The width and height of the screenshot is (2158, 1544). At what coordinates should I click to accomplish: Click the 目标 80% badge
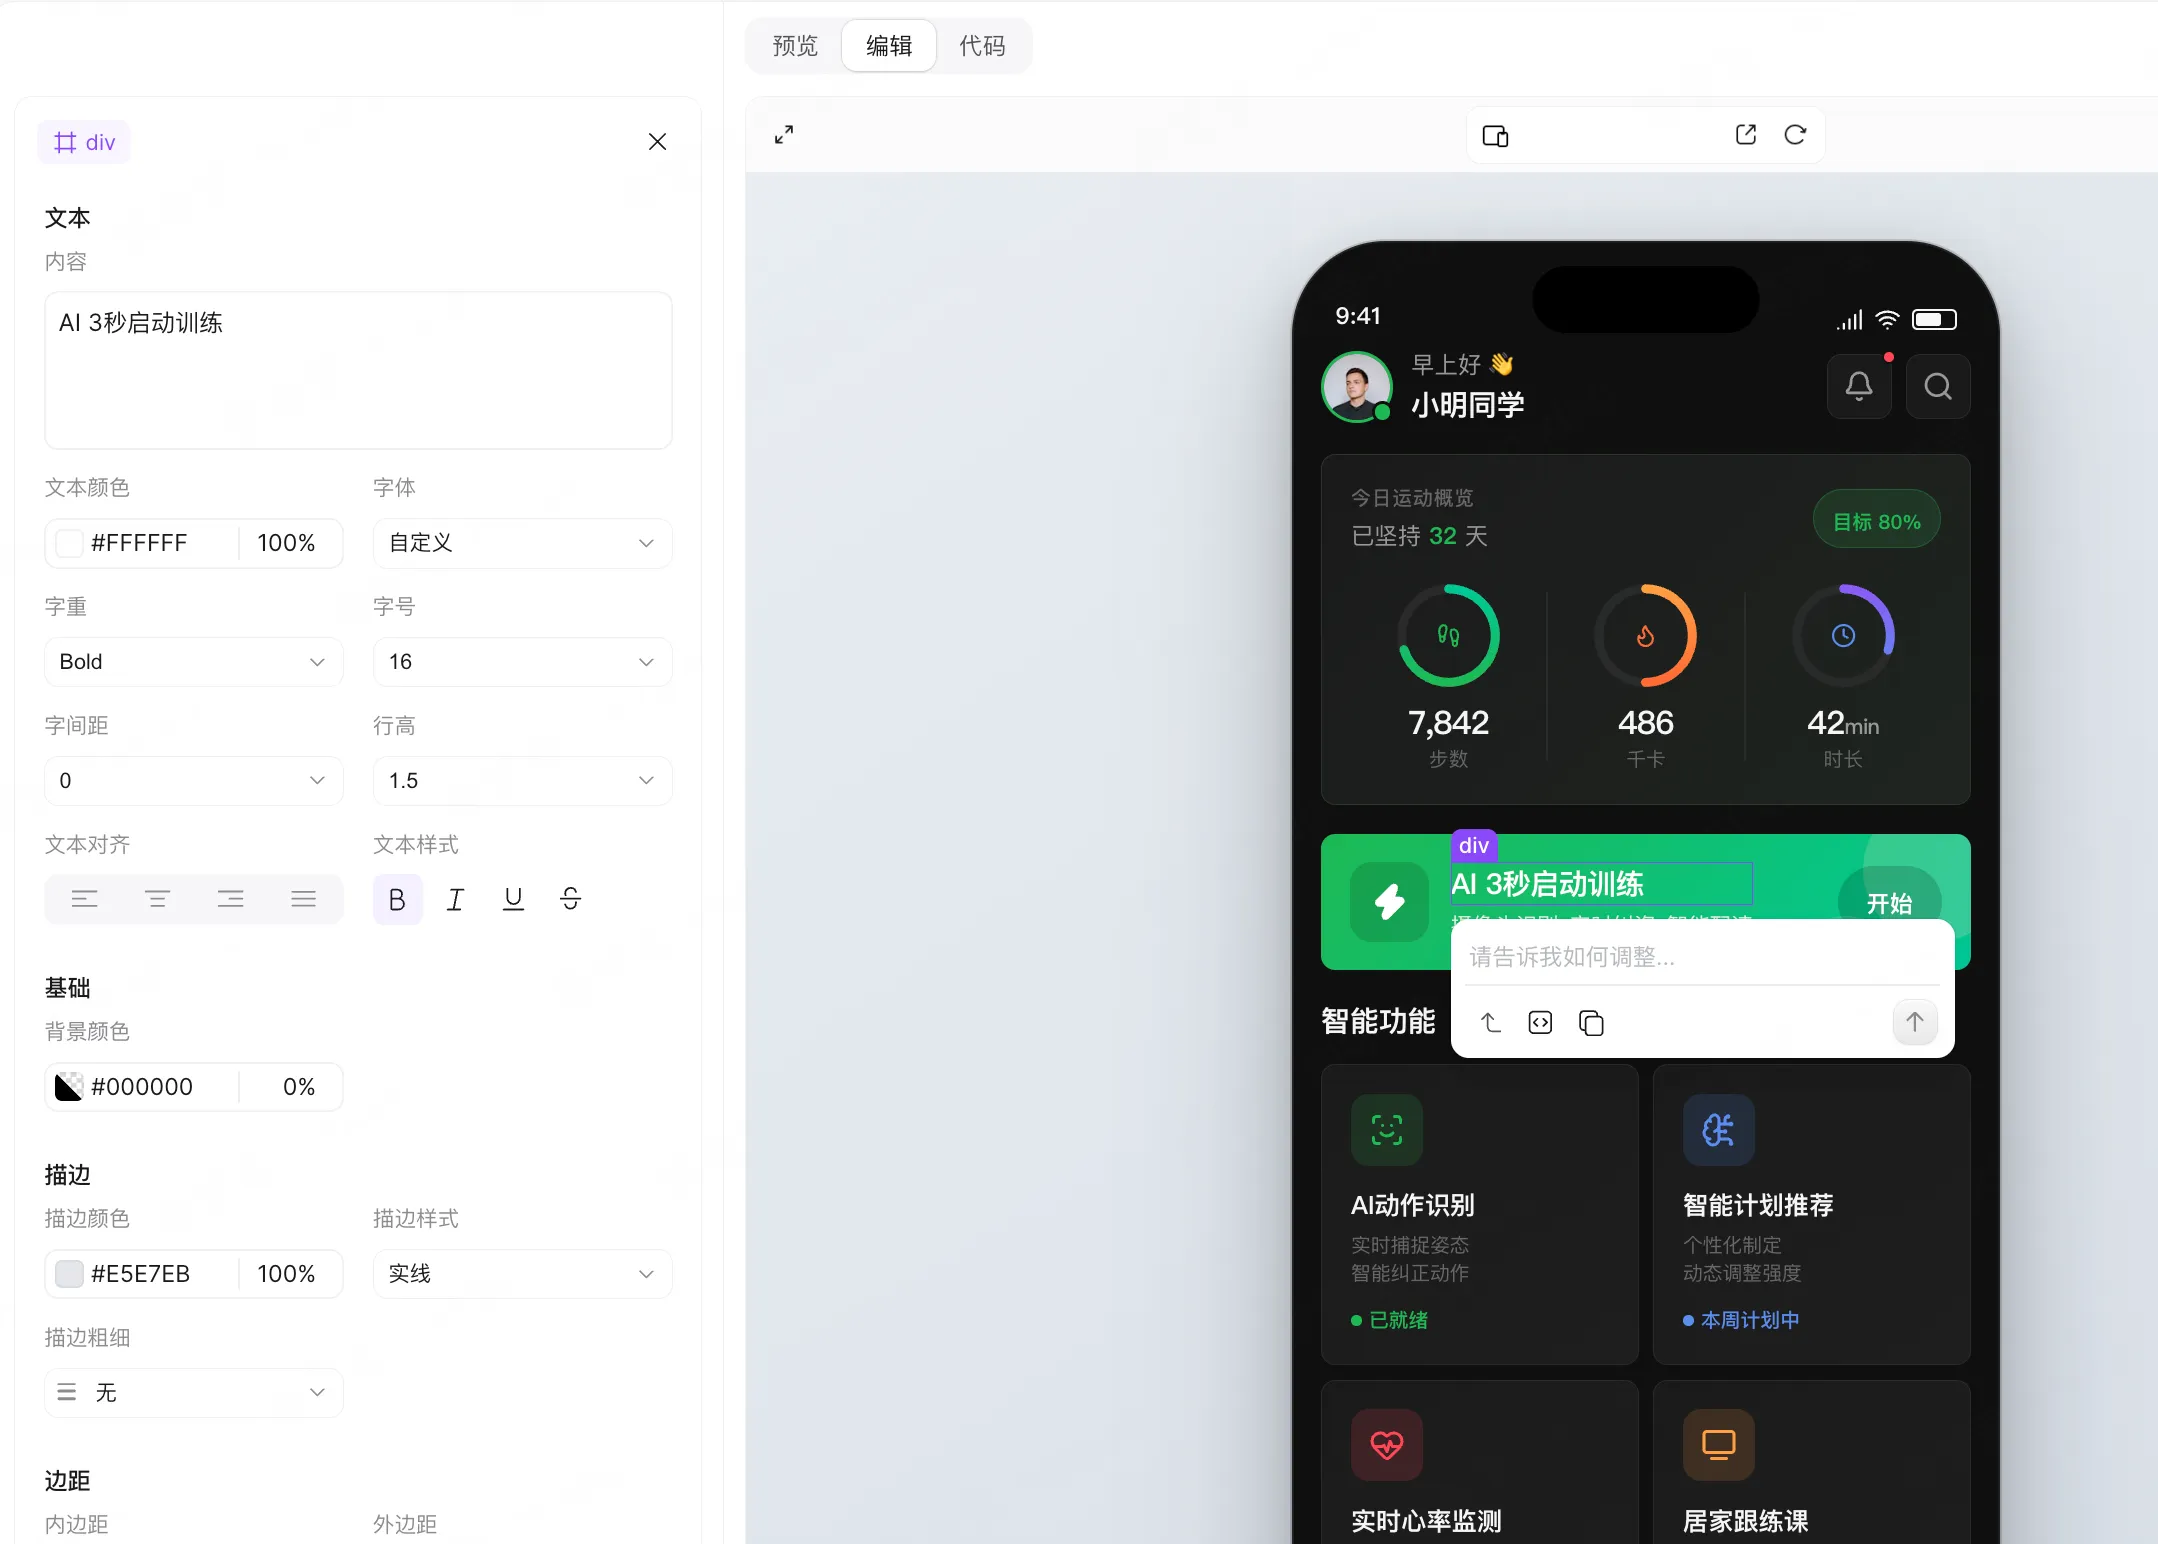pyautogui.click(x=1877, y=521)
